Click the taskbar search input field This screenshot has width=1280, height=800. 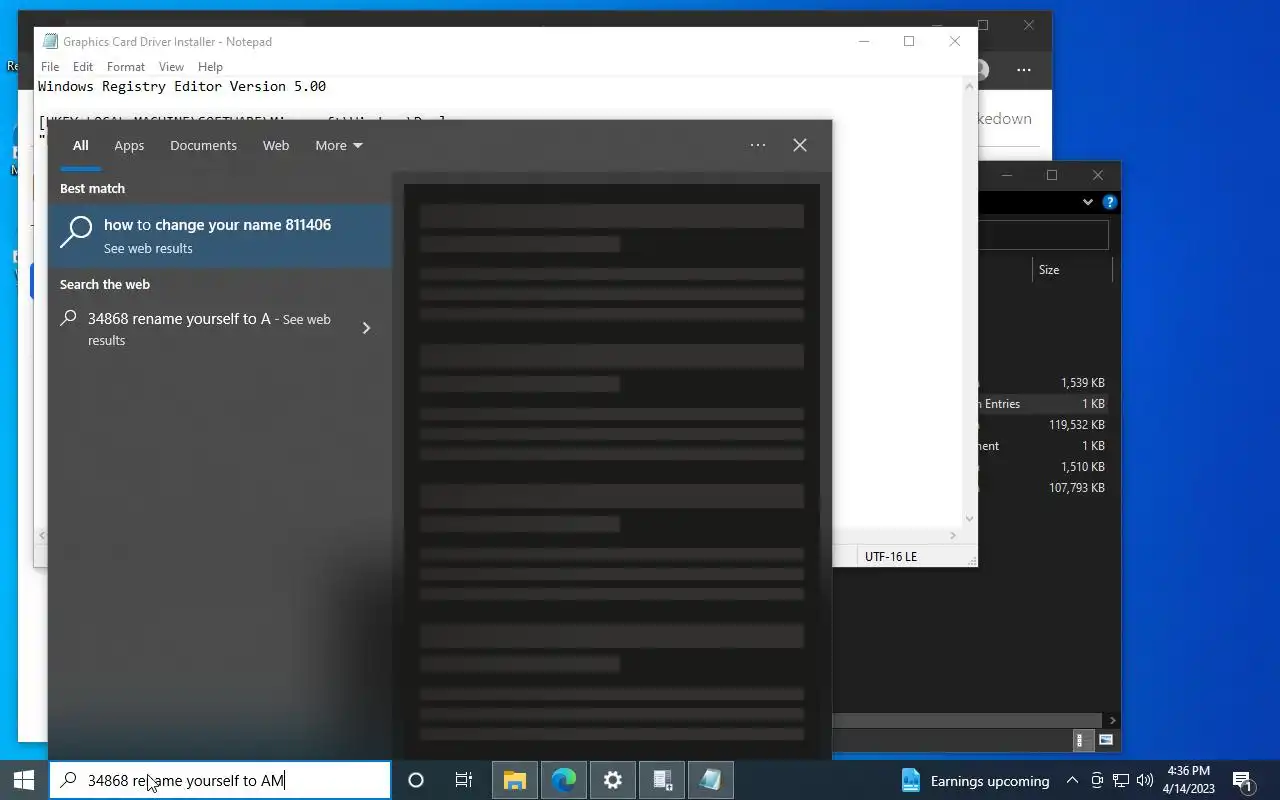220,780
